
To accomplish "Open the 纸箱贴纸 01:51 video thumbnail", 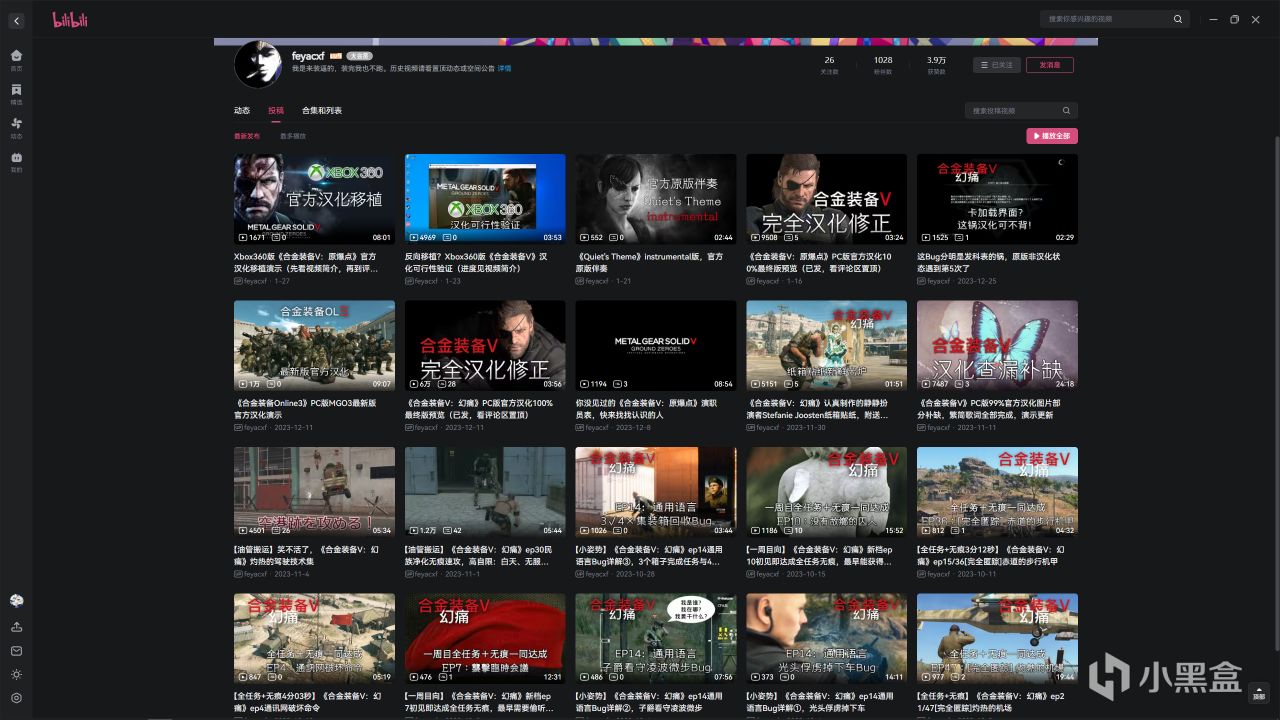I will click(827, 346).
